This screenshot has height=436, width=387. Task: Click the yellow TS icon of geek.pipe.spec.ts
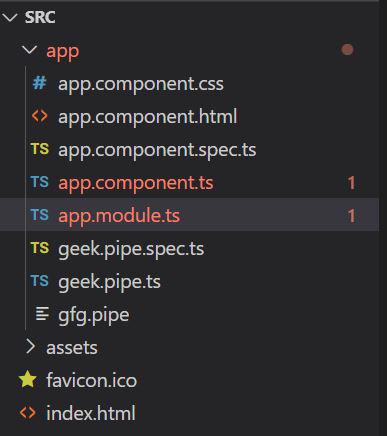[40, 248]
